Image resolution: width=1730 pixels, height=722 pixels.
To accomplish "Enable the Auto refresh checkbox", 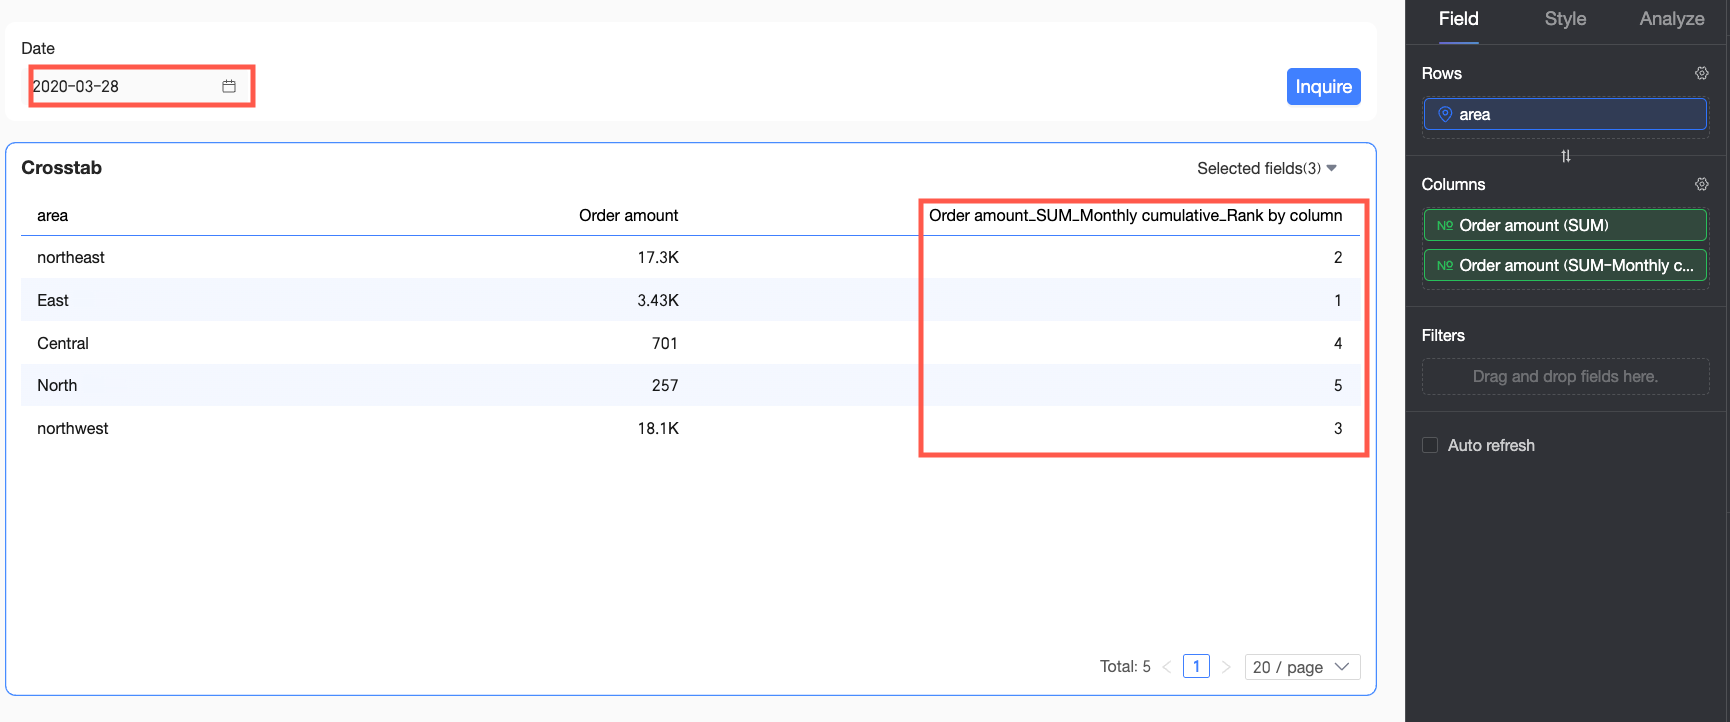I will pos(1430,445).
